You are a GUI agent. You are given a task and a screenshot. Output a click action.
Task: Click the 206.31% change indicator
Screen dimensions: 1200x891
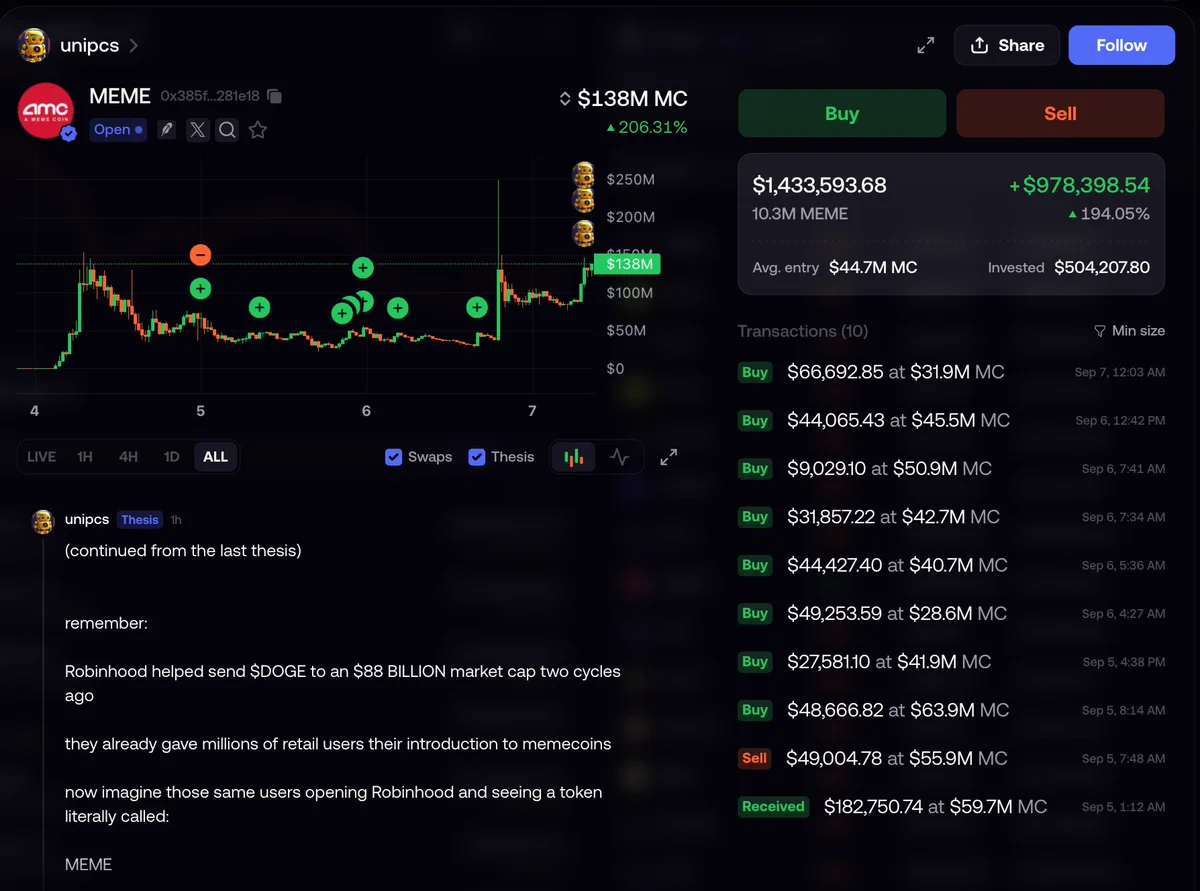646,128
